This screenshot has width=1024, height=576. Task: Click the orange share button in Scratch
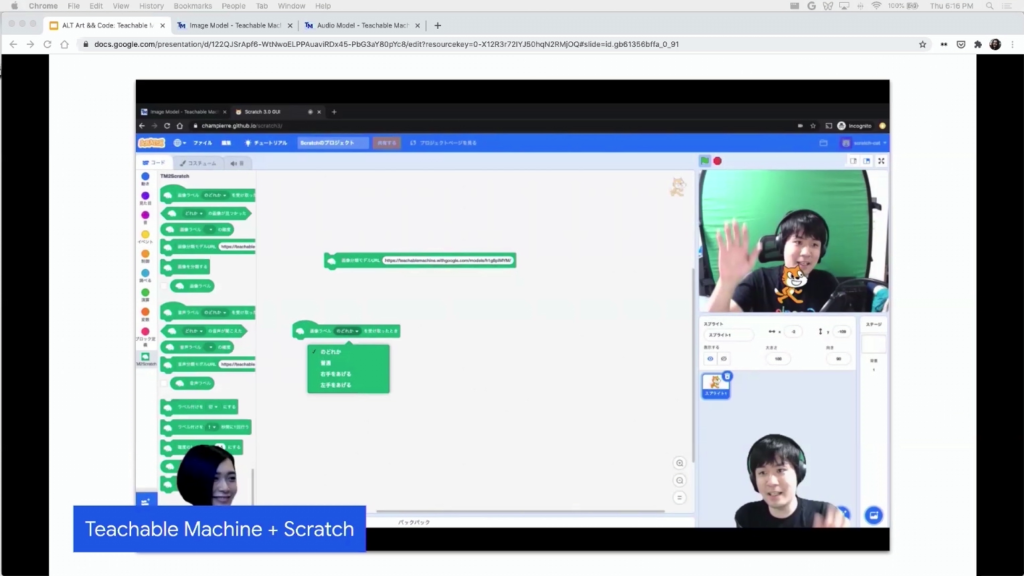click(x=387, y=143)
